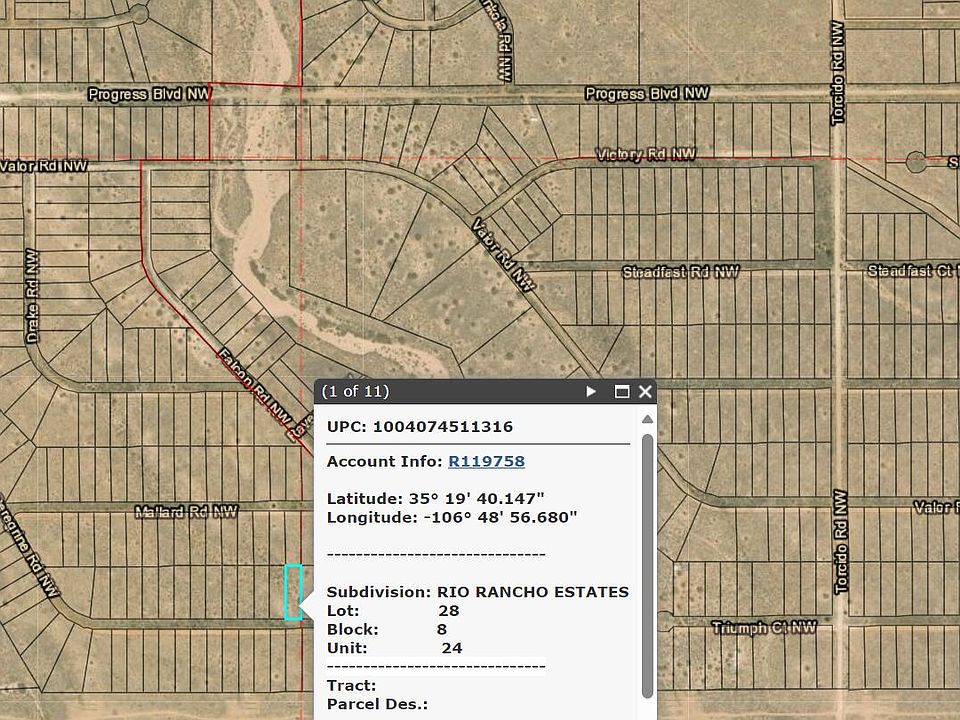Maximize the parcel info popup

[x=621, y=392]
